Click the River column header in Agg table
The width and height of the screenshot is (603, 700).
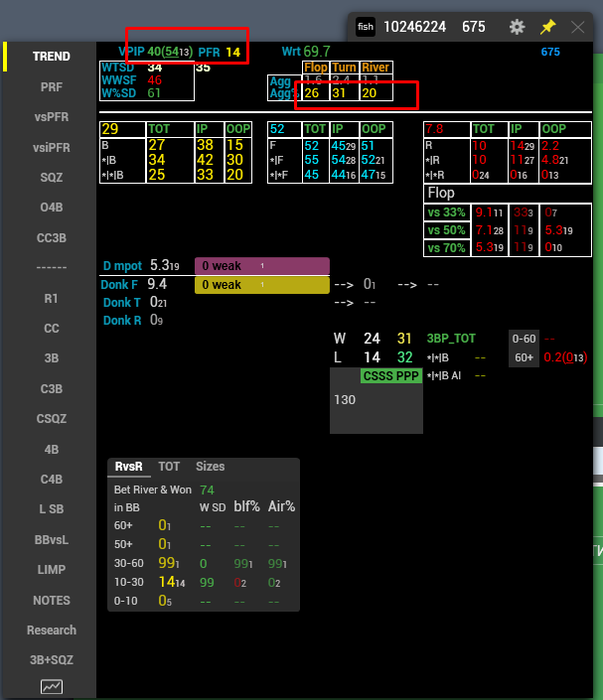(x=375, y=67)
